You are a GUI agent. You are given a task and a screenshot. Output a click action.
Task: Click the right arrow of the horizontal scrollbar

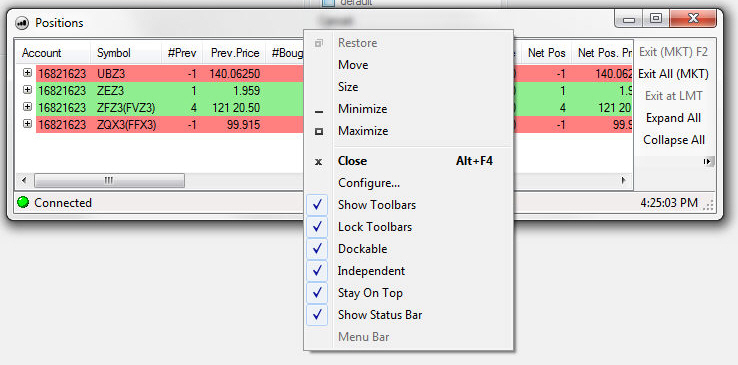coord(624,180)
